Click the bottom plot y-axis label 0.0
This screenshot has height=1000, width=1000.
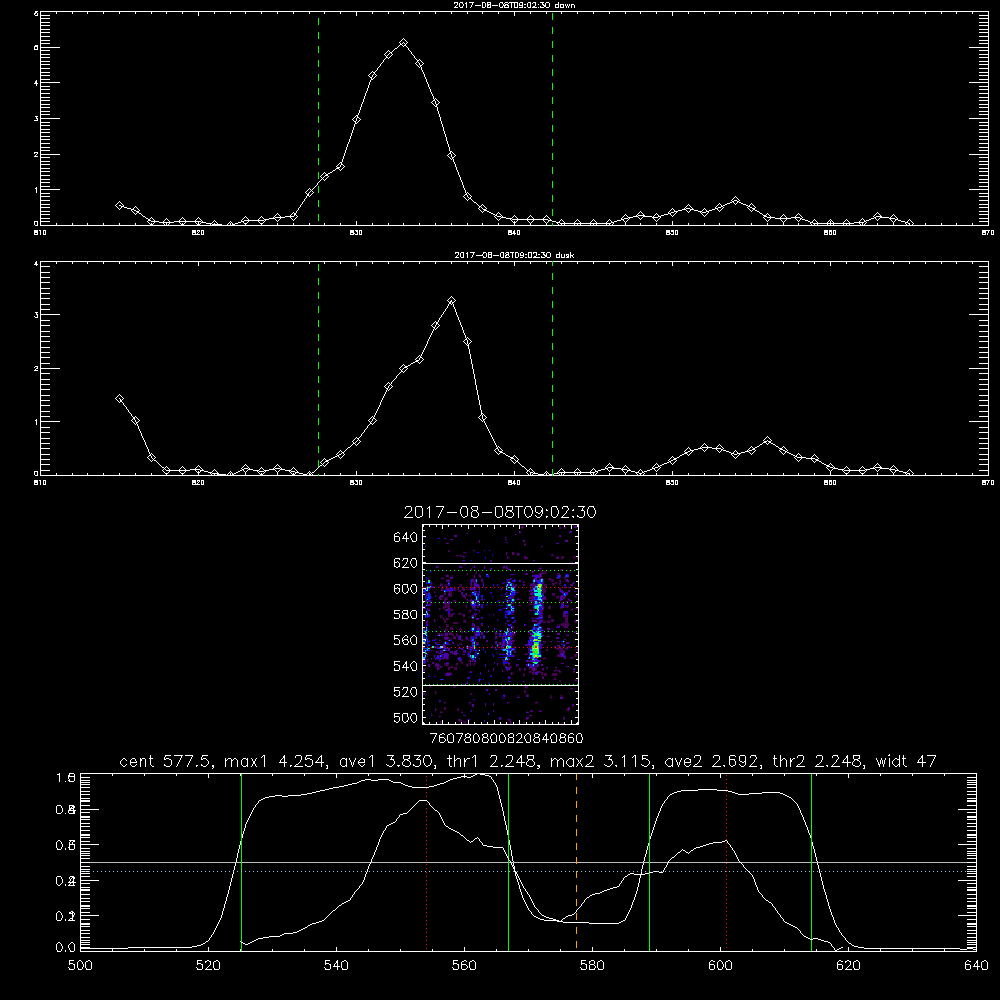pos(66,948)
